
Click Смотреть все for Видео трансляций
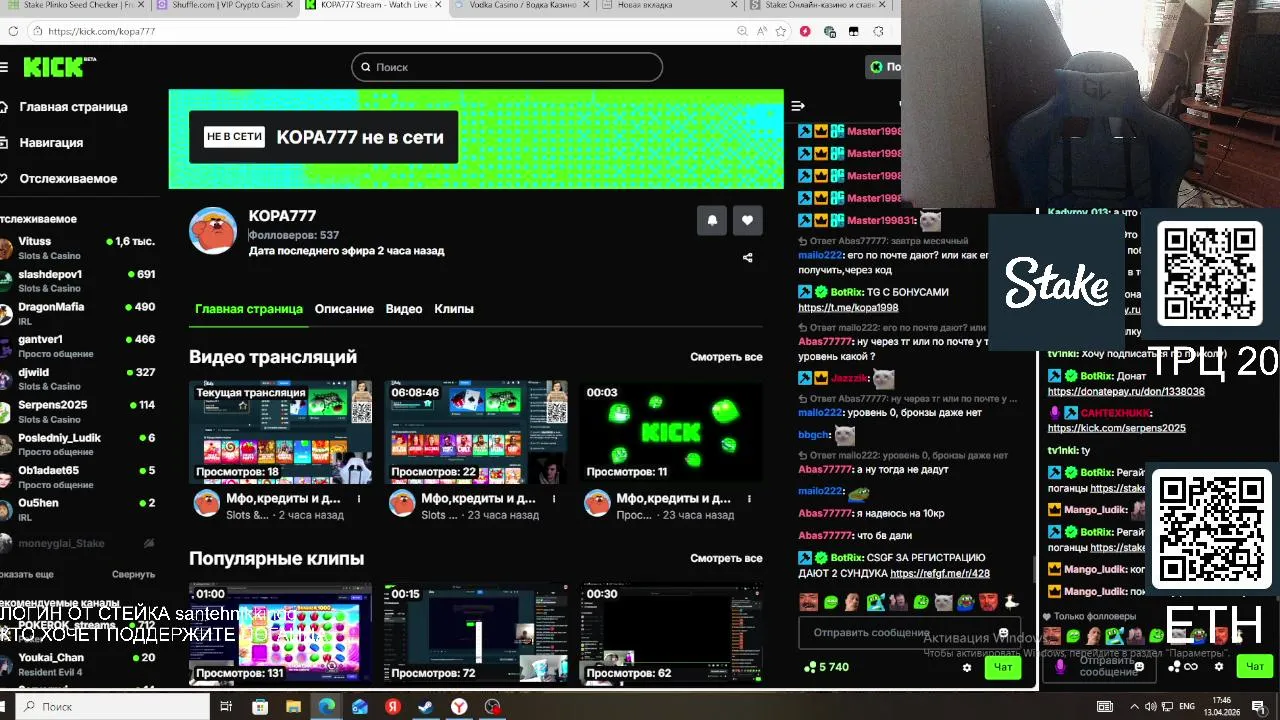(x=726, y=357)
